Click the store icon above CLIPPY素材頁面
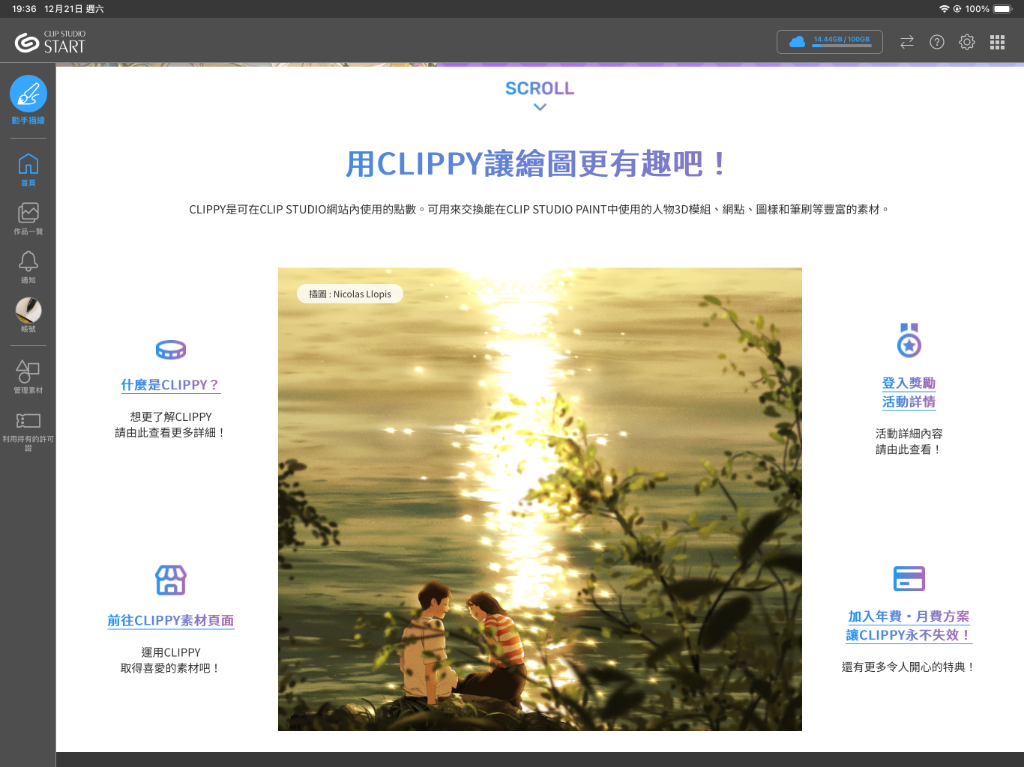Viewport: 1024px width, 767px height. pyautogui.click(x=171, y=580)
